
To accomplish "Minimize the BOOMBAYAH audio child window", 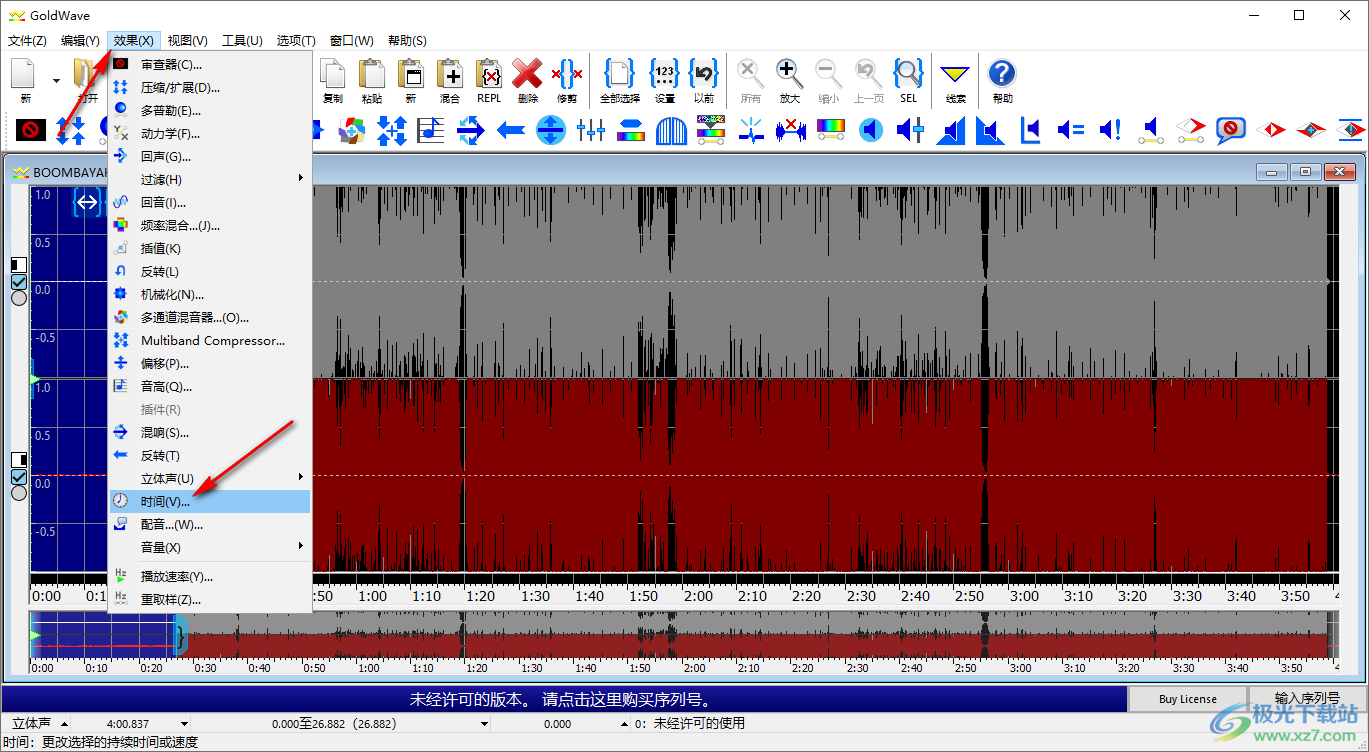I will [x=1271, y=172].
